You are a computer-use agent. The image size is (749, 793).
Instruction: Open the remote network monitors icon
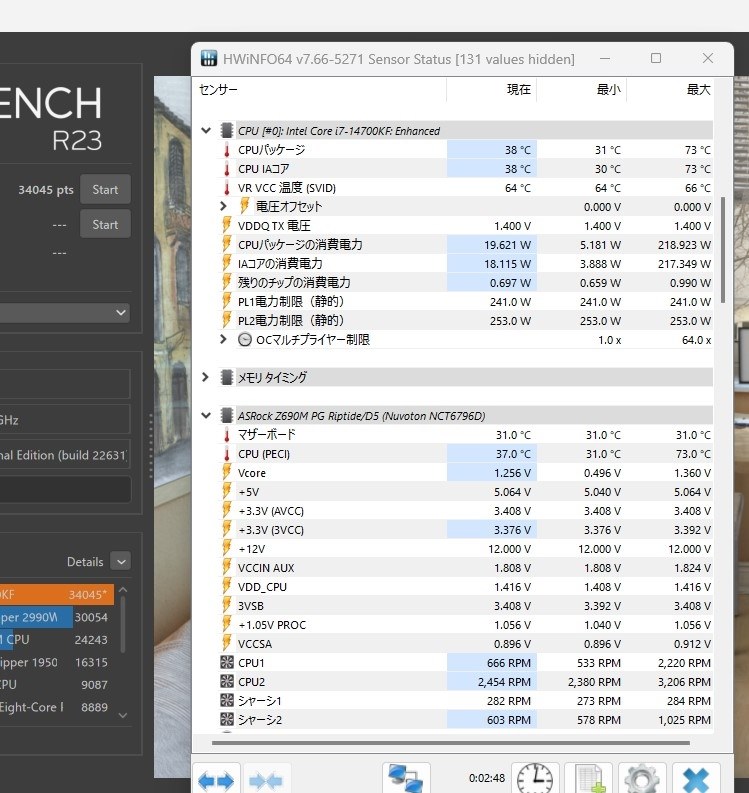click(406, 779)
